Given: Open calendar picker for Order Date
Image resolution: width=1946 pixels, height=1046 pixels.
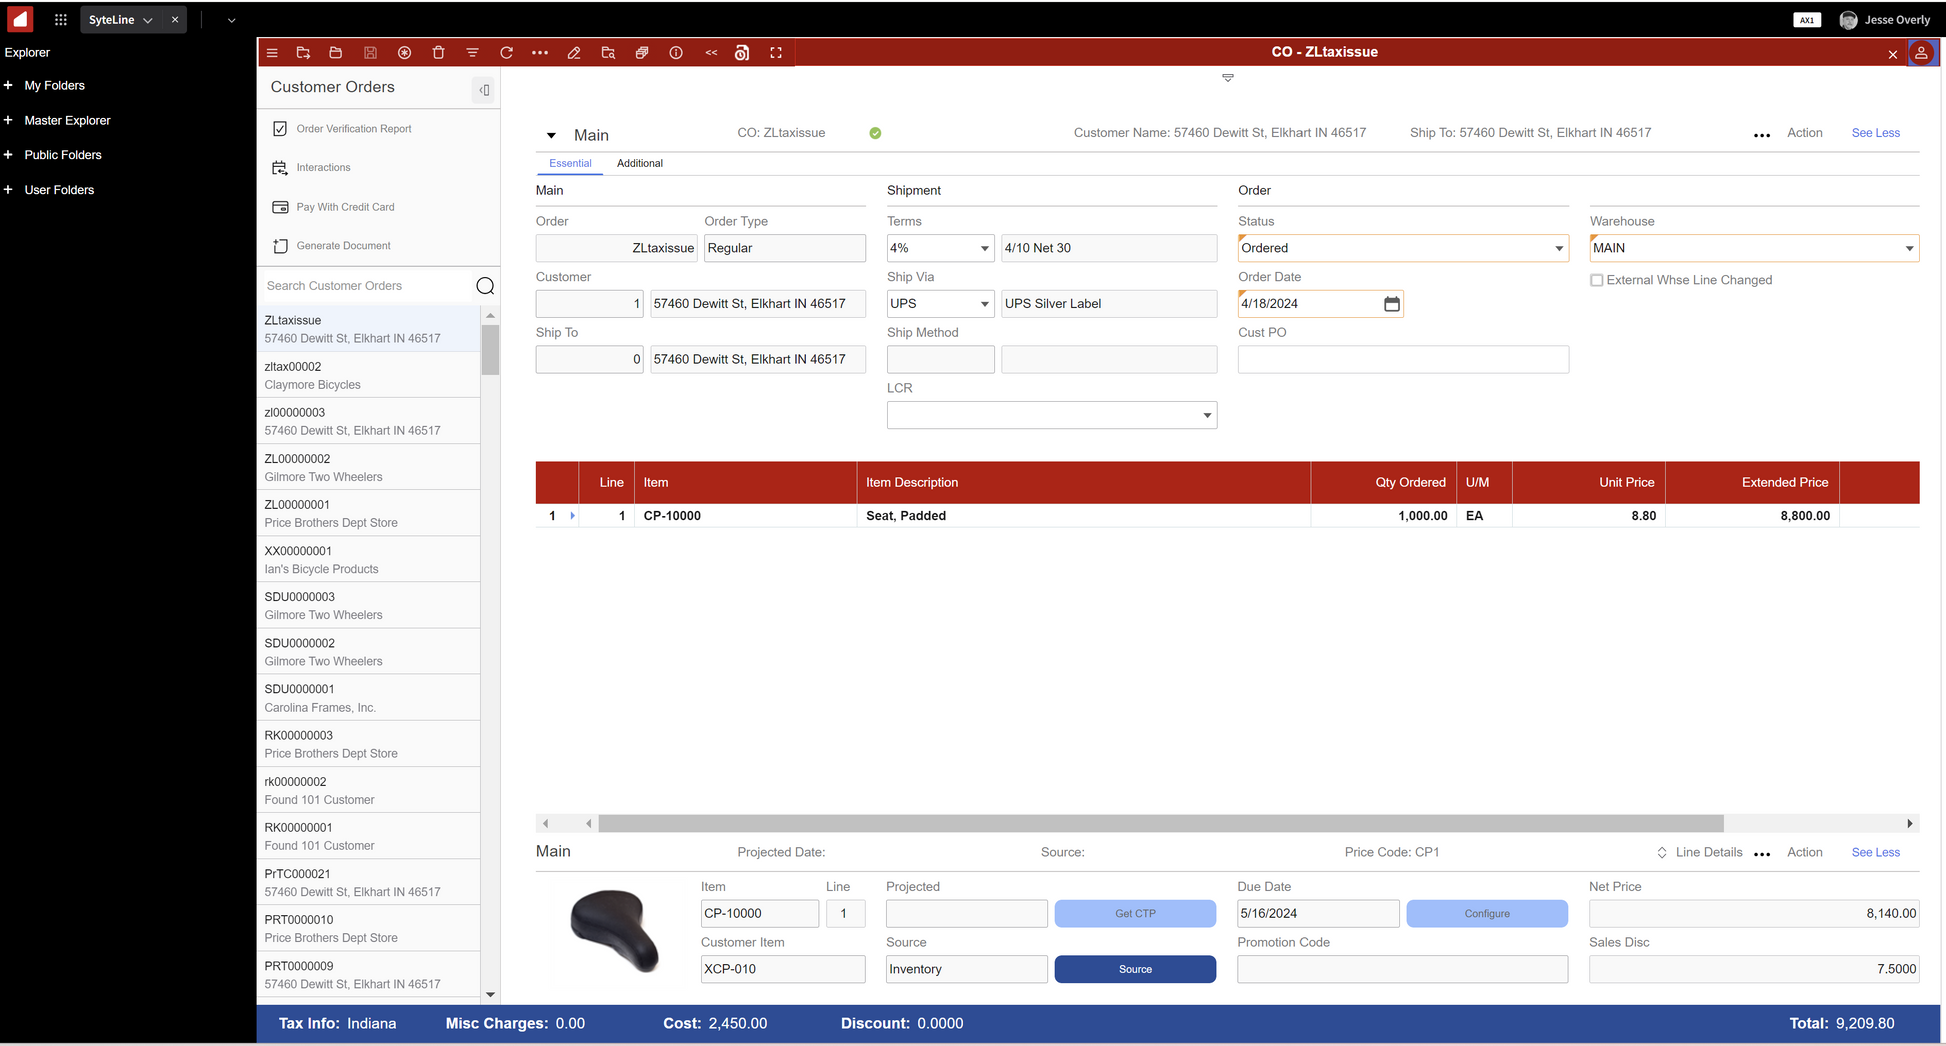Looking at the screenshot, I should point(1391,304).
